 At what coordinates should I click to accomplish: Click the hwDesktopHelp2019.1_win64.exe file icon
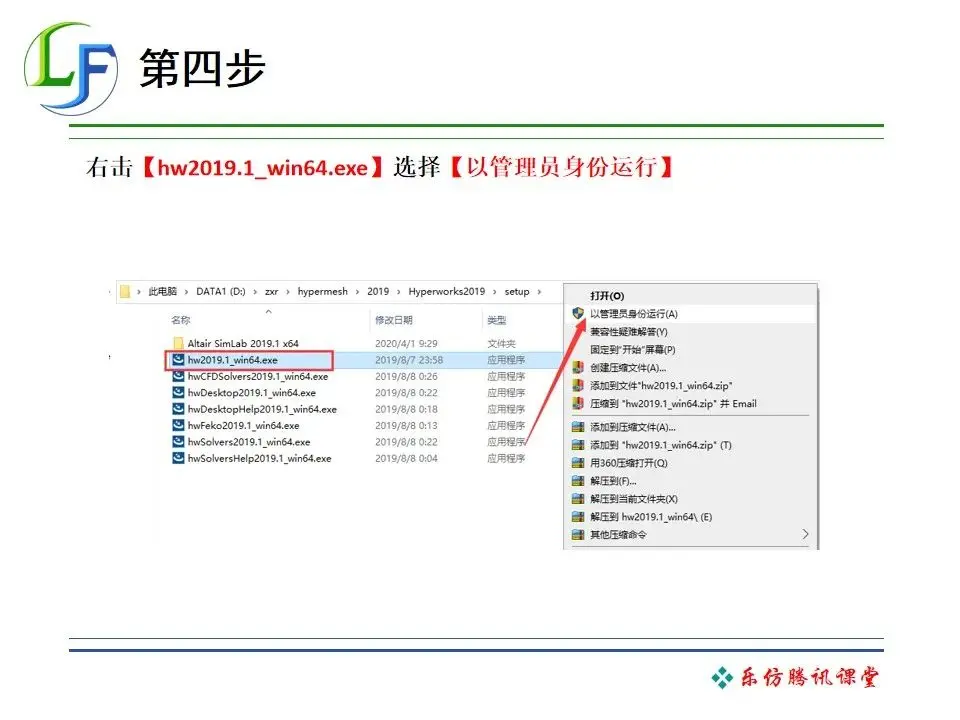tap(178, 409)
